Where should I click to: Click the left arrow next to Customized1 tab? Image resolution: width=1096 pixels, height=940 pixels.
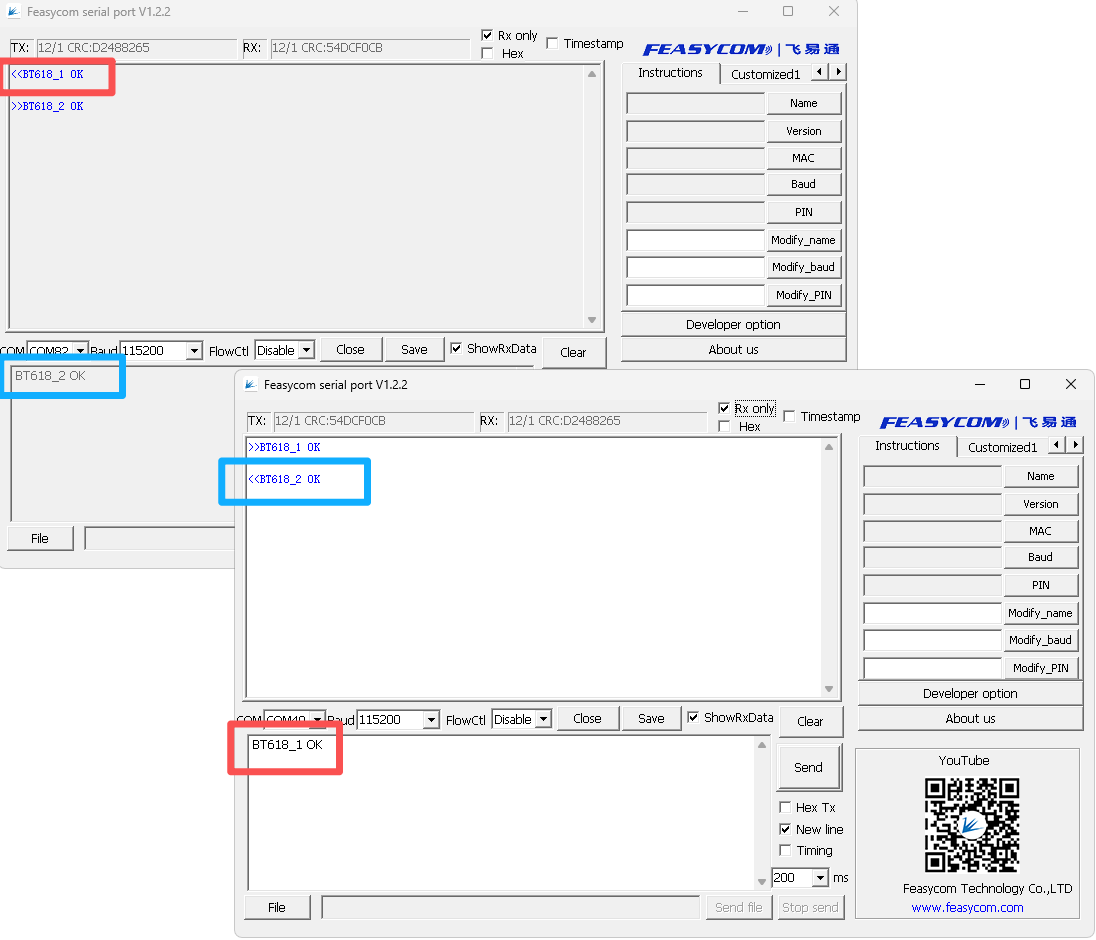(x=1056, y=445)
